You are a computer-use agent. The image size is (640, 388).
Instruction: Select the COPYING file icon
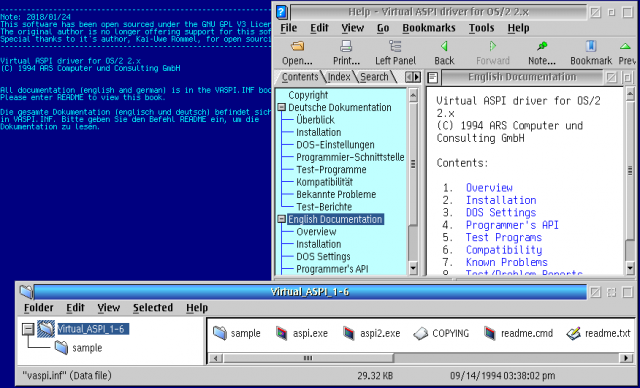[x=420, y=334]
